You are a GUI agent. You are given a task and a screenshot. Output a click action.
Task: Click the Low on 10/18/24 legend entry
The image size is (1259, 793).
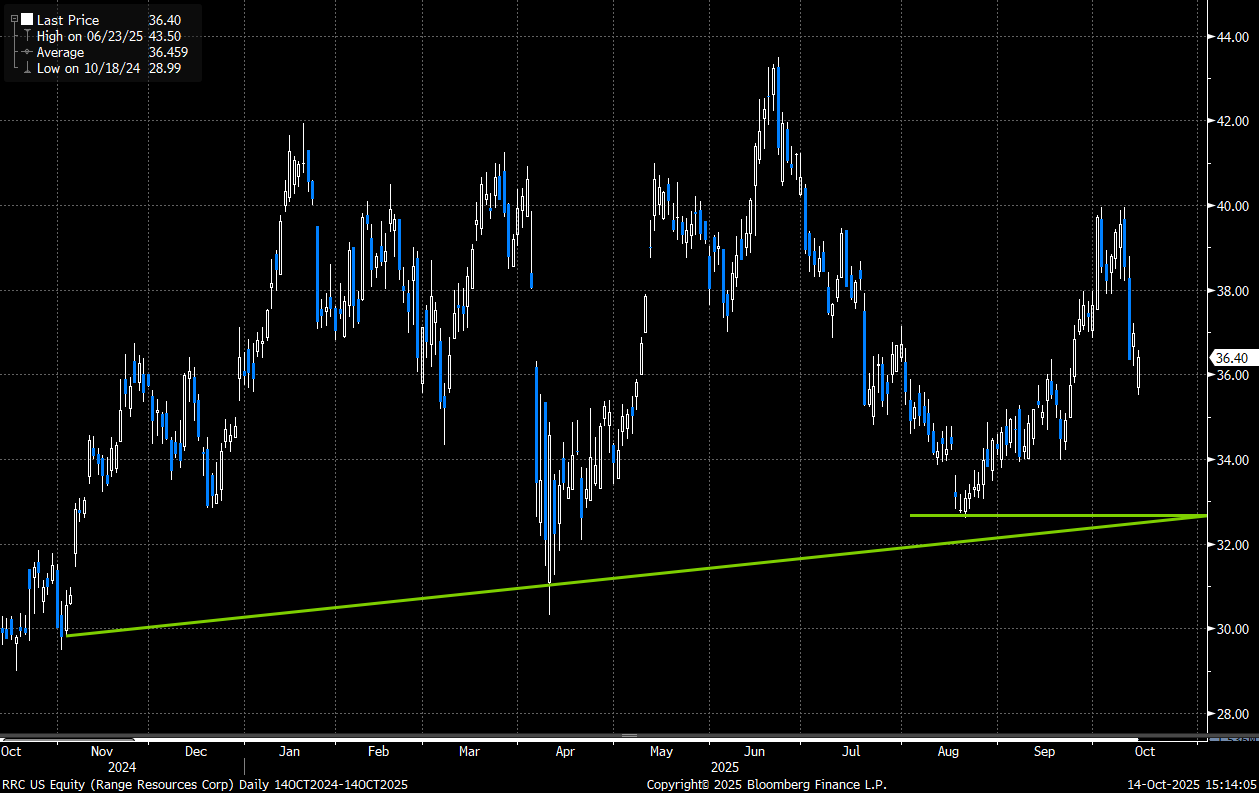click(x=89, y=68)
